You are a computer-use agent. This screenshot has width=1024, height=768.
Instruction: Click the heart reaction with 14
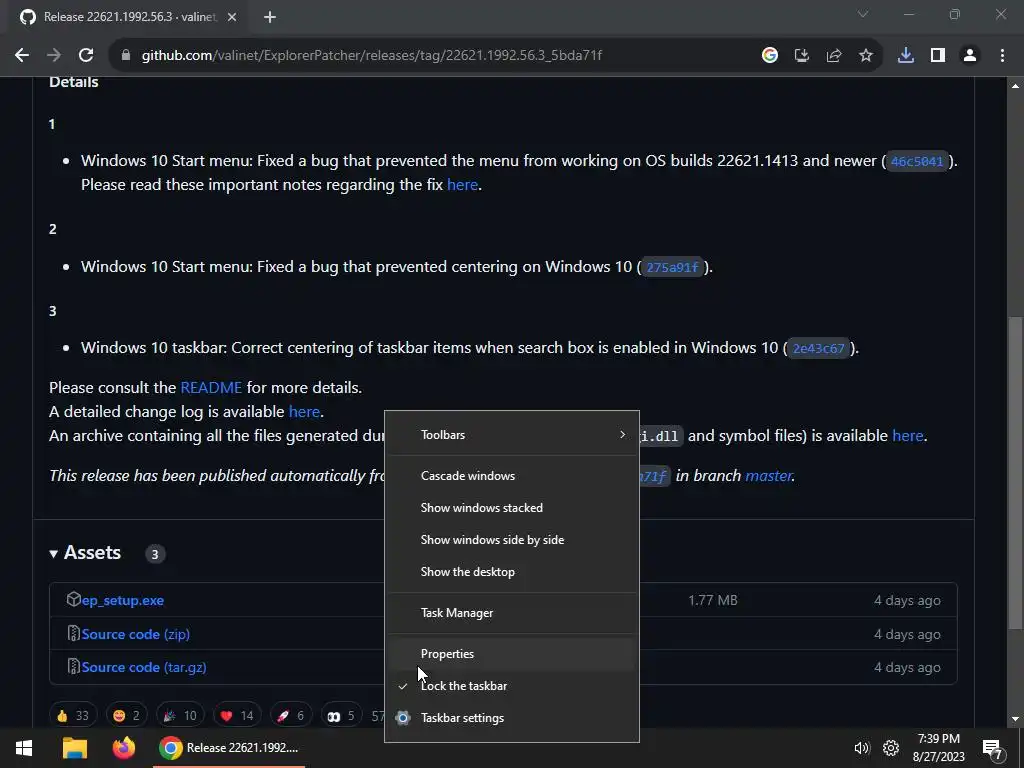click(237, 716)
